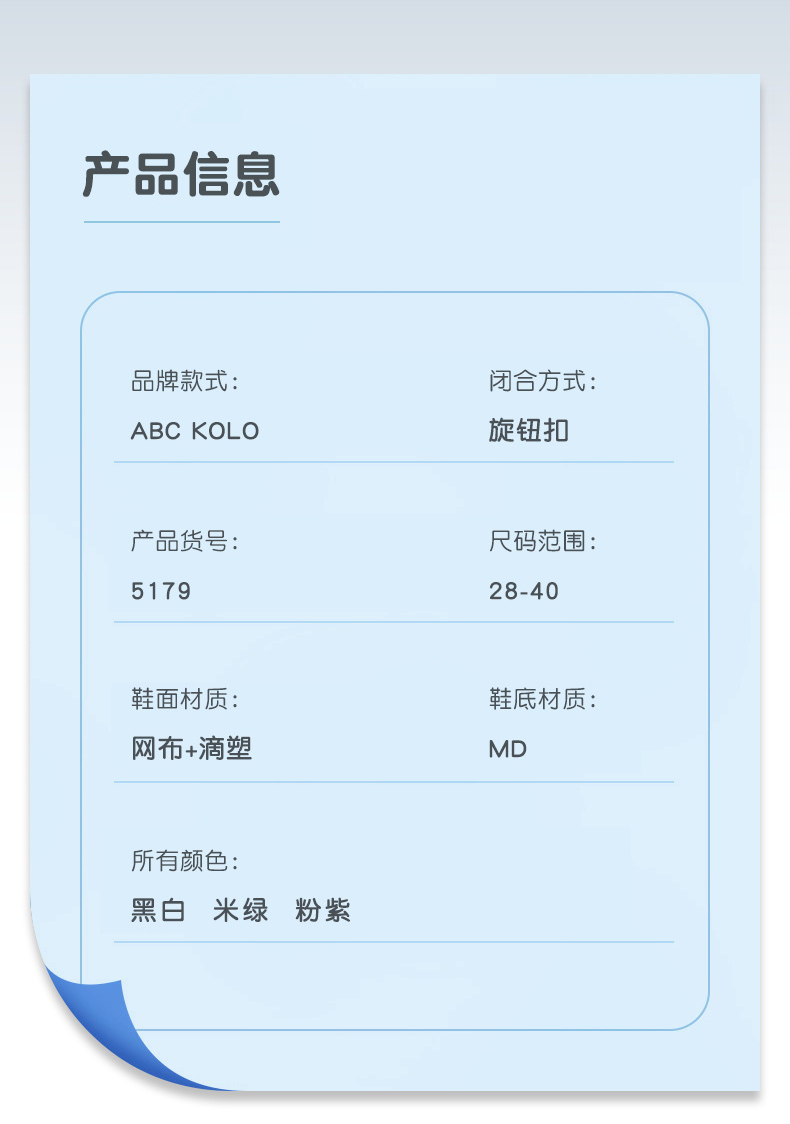Choose the 粉紫 color option
The height and width of the screenshot is (1124, 790).
point(323,910)
